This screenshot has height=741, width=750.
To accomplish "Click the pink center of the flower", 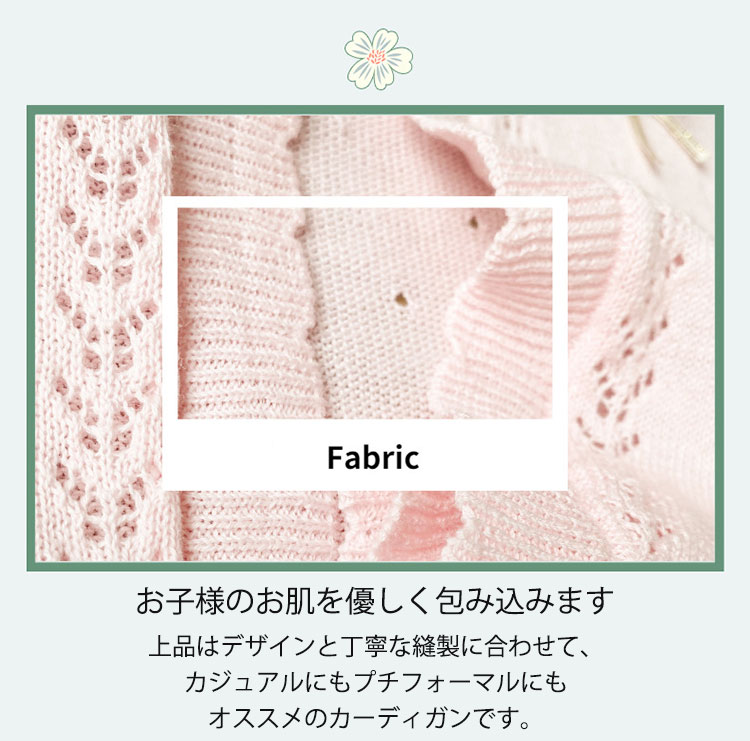I will point(377,57).
